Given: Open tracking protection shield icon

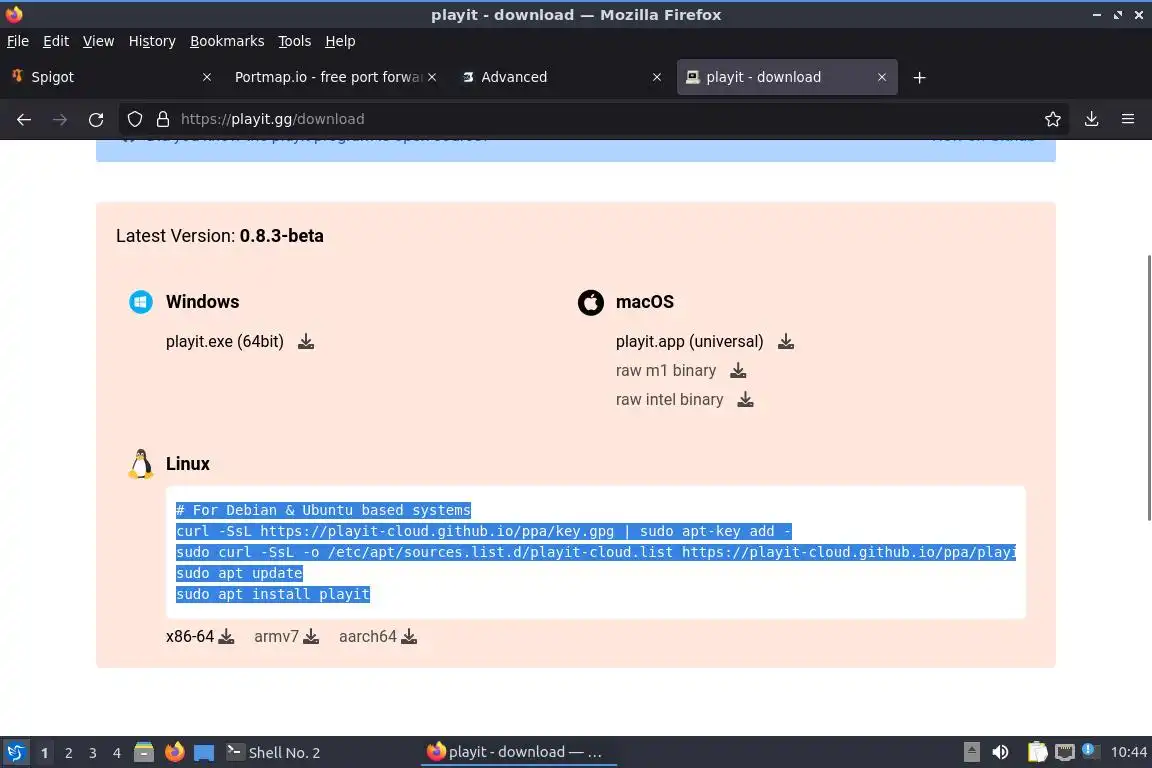Looking at the screenshot, I should click(x=134, y=119).
